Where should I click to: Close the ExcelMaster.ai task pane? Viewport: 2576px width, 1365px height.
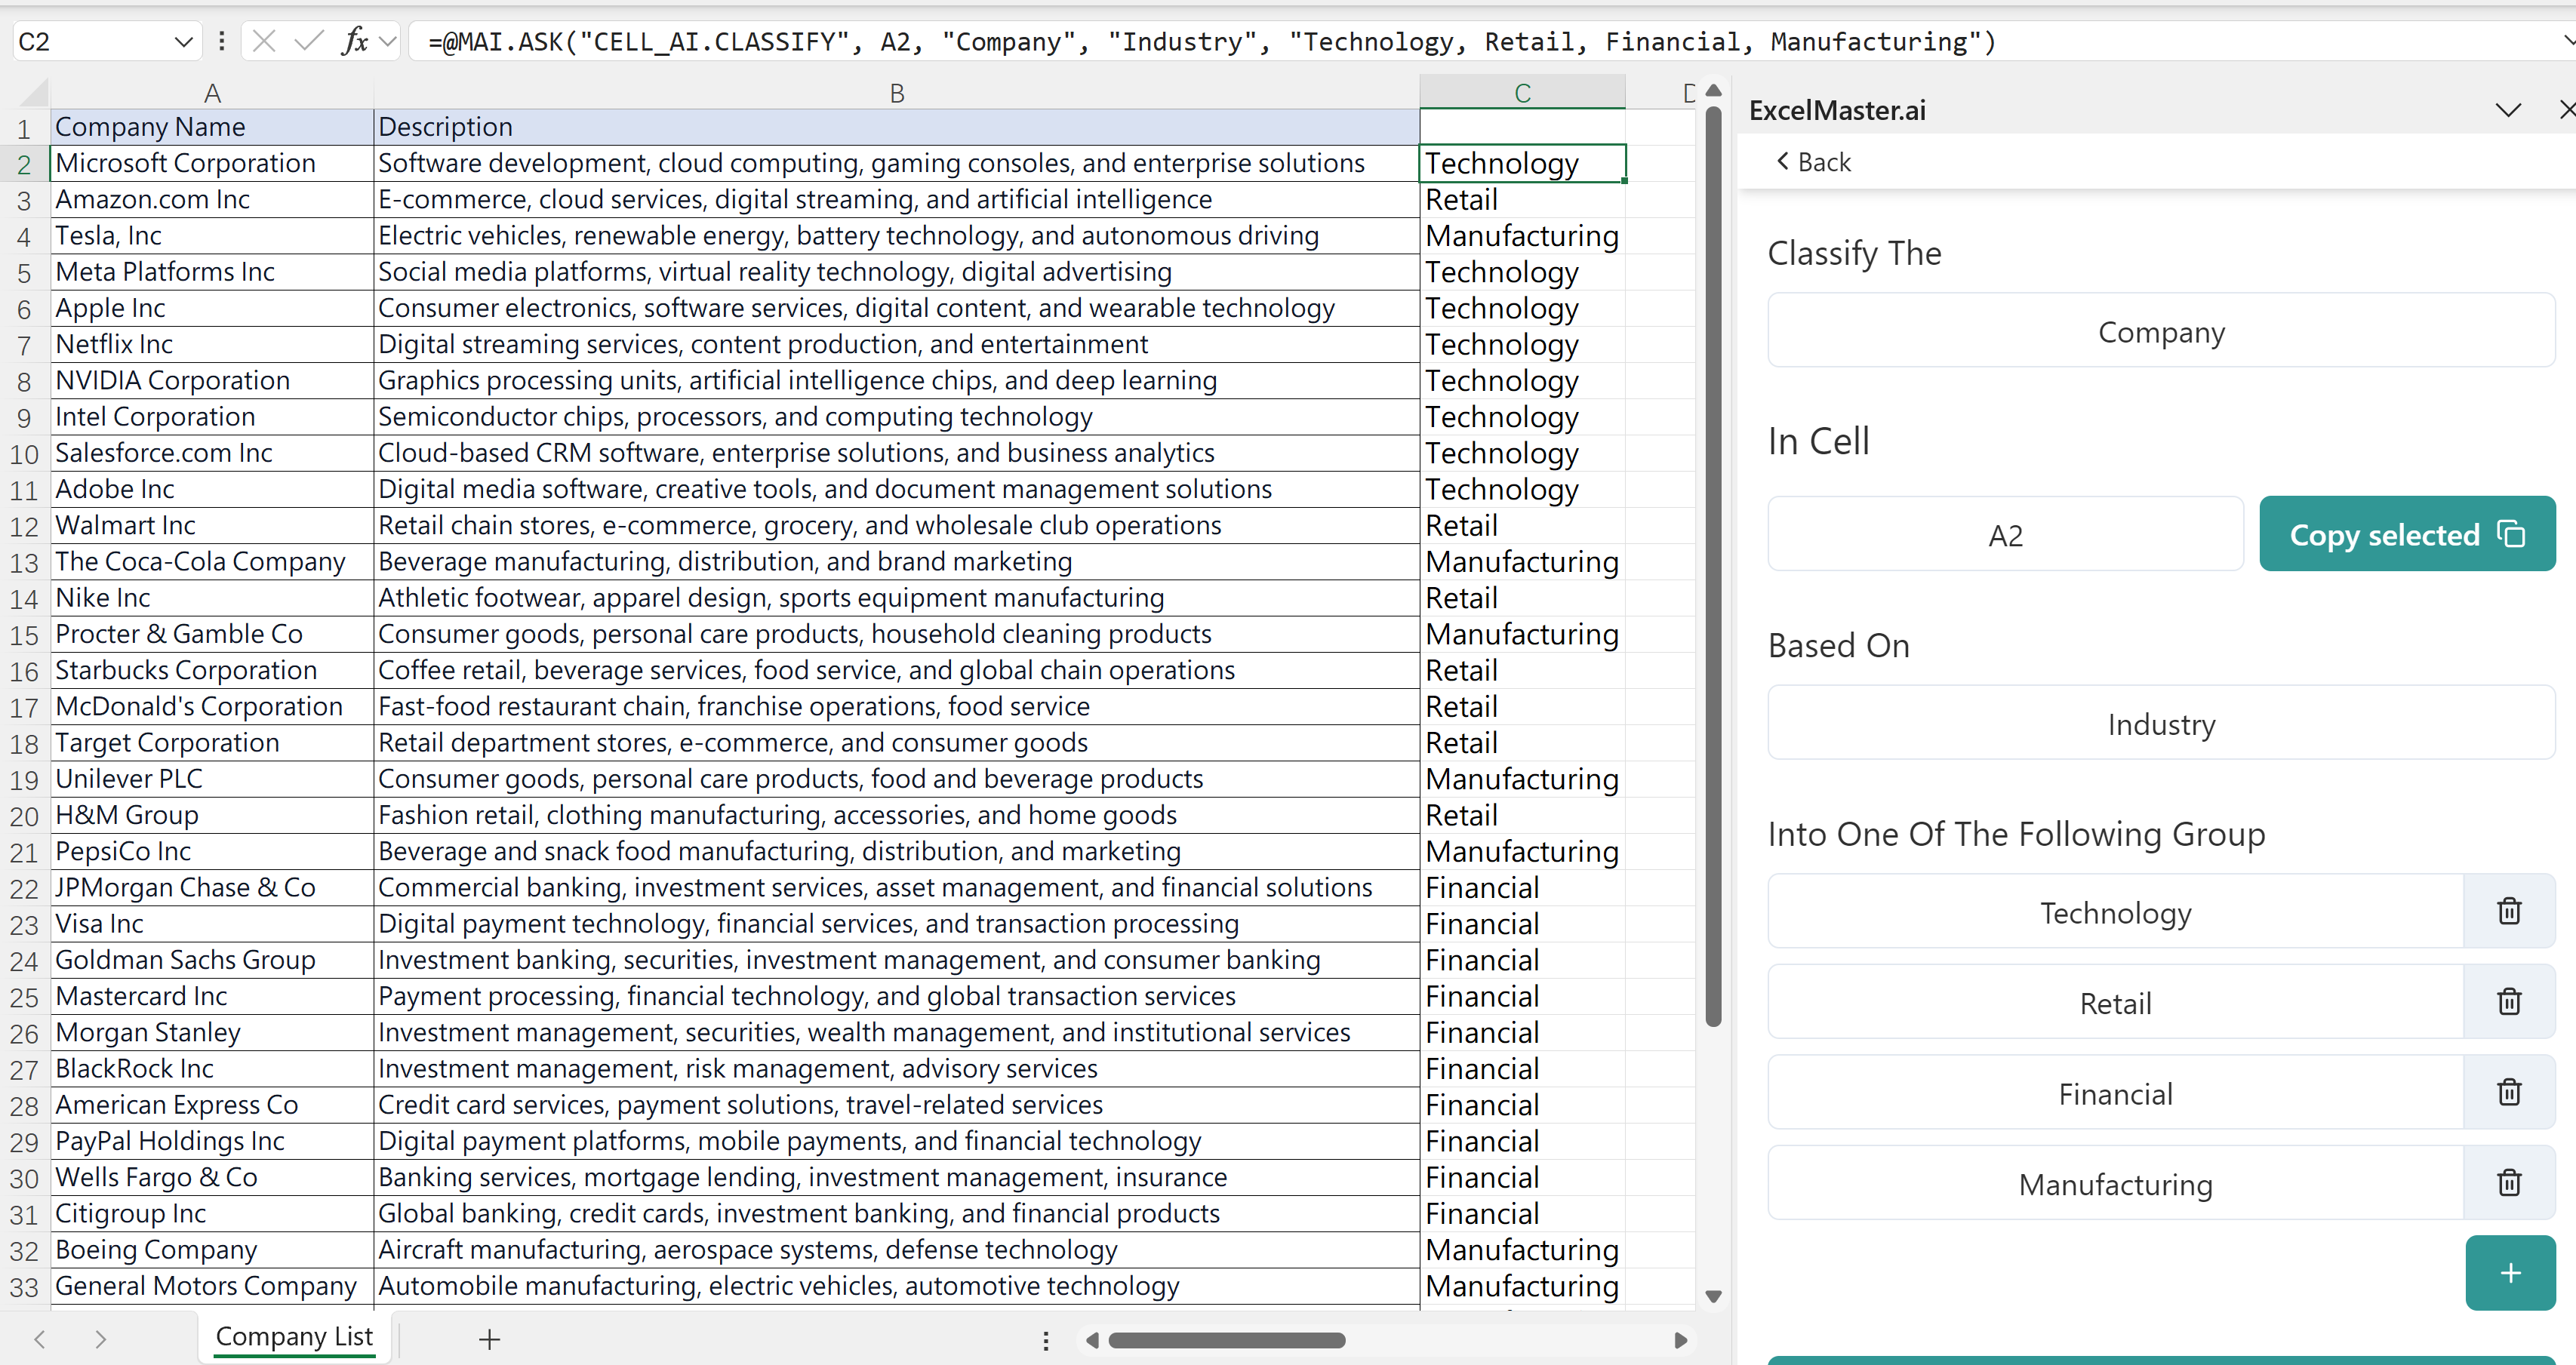(x=2566, y=110)
